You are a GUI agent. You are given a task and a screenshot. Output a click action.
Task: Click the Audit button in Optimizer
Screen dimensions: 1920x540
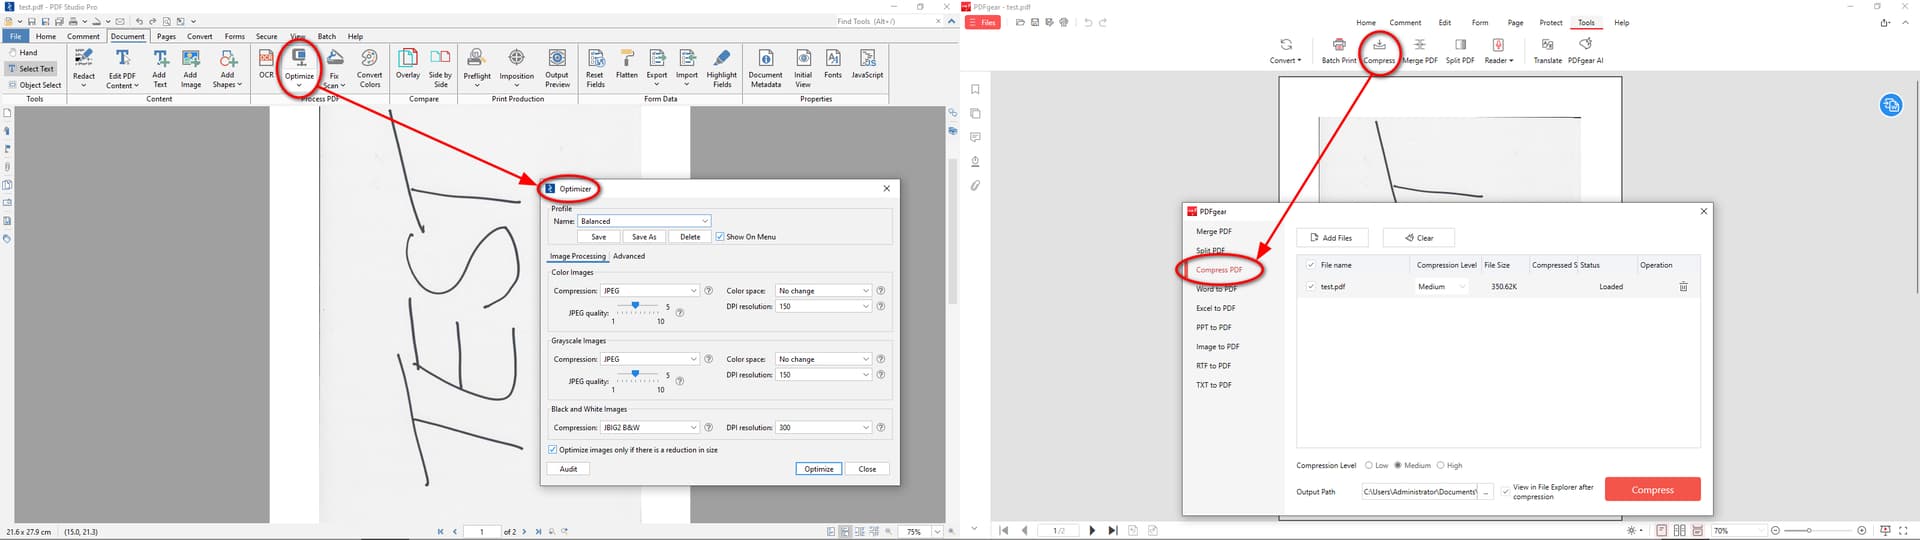pos(568,469)
